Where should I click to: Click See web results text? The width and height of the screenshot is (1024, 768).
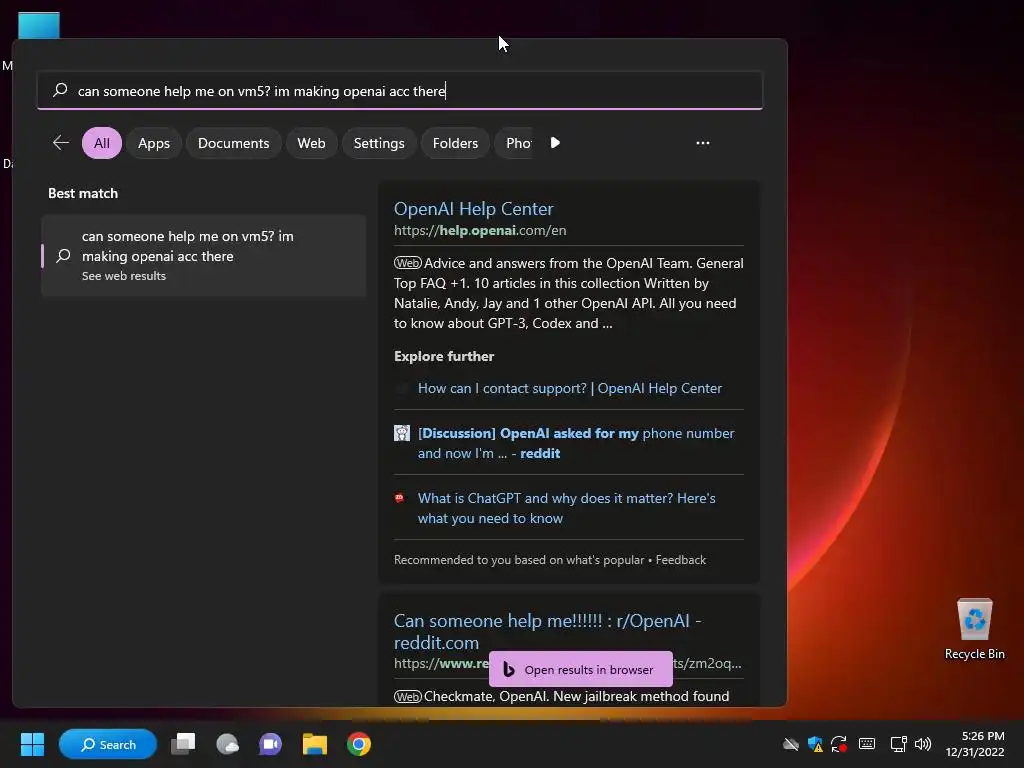[124, 276]
